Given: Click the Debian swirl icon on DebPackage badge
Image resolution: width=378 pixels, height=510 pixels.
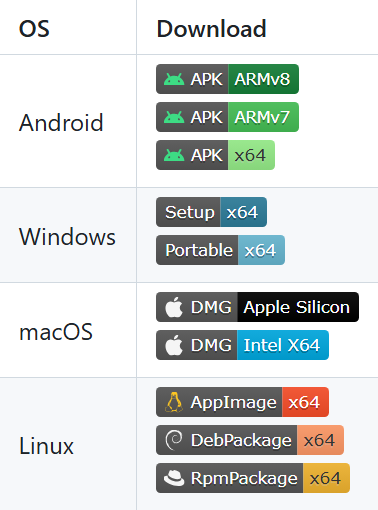Looking at the screenshot, I should [x=174, y=440].
